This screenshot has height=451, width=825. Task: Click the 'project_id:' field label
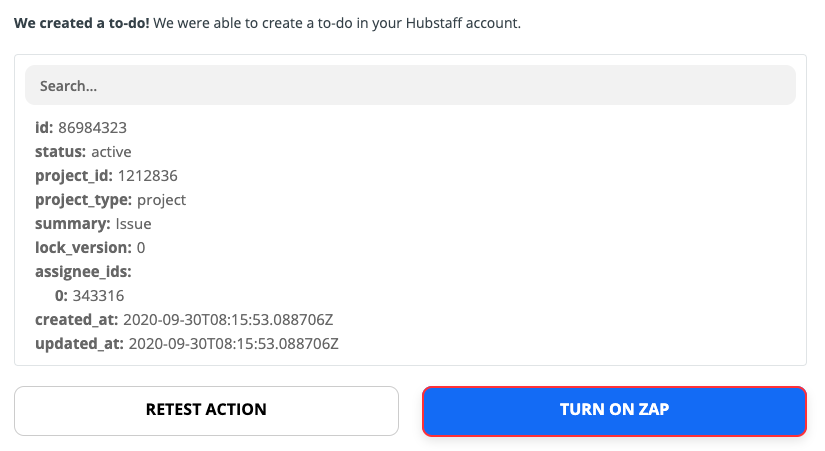pos(74,176)
